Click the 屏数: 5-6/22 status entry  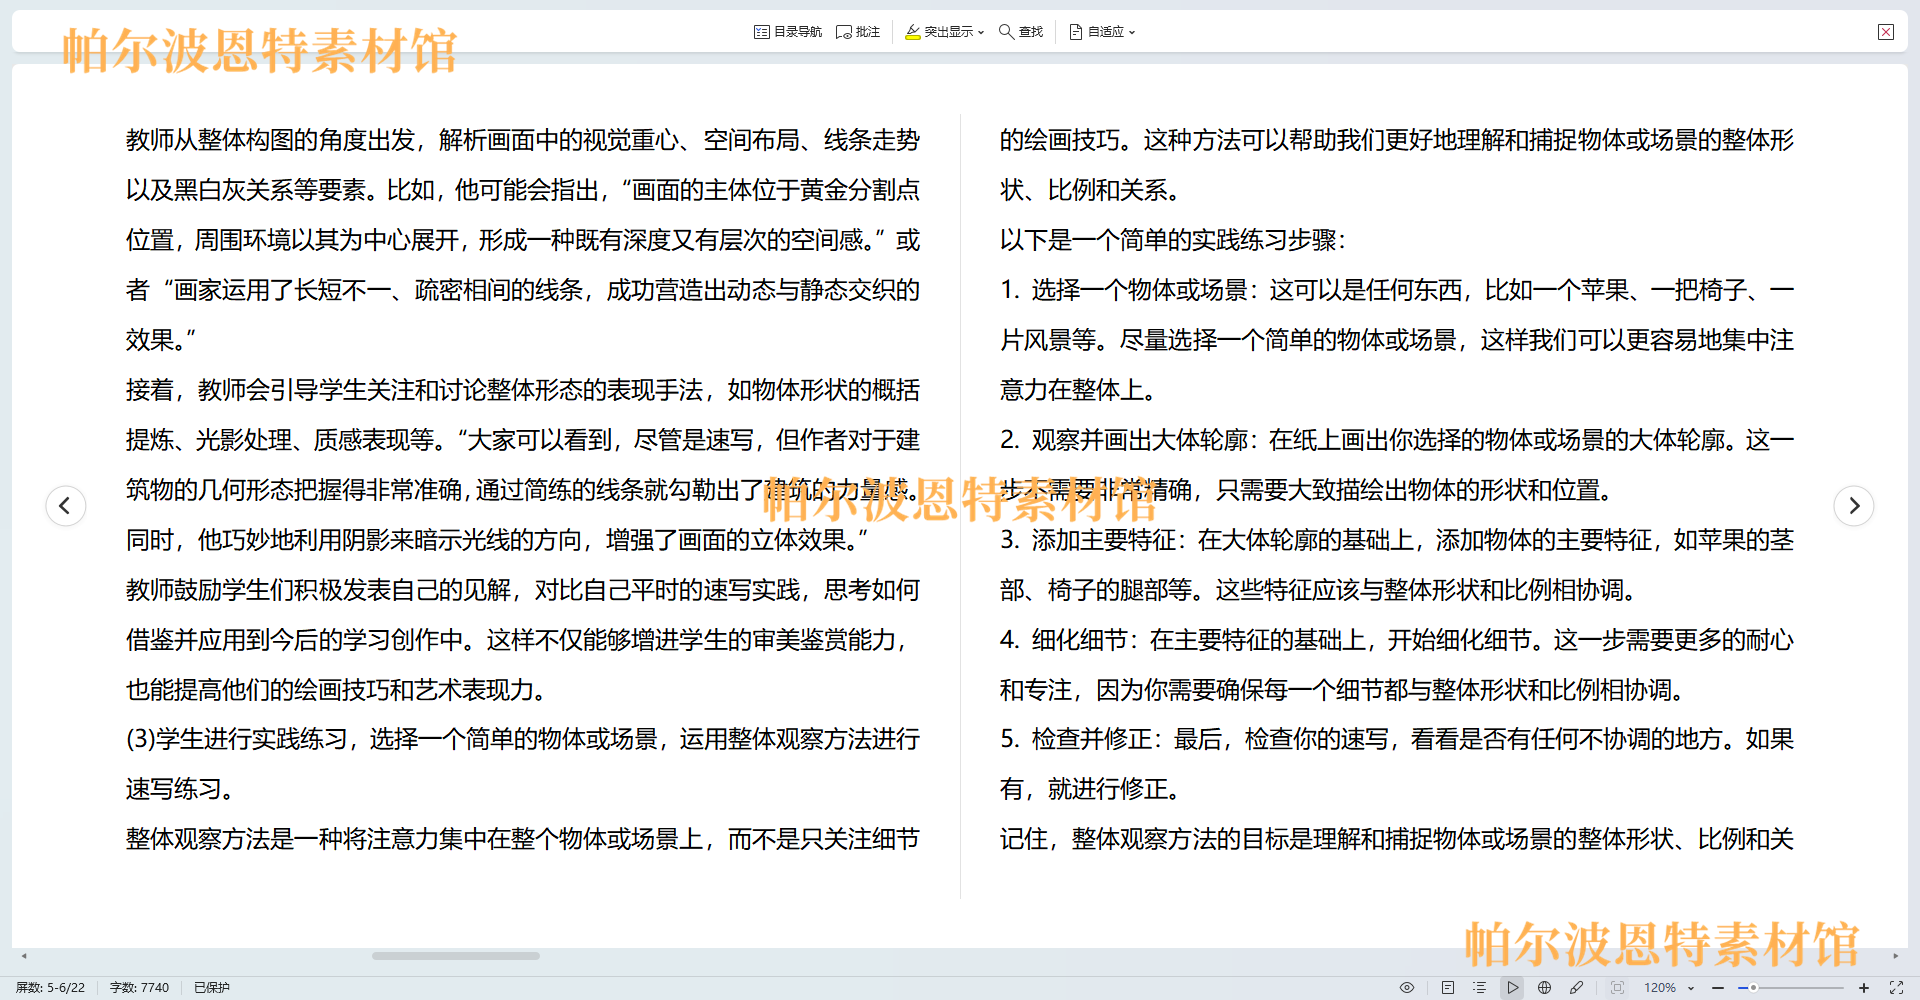(50, 988)
